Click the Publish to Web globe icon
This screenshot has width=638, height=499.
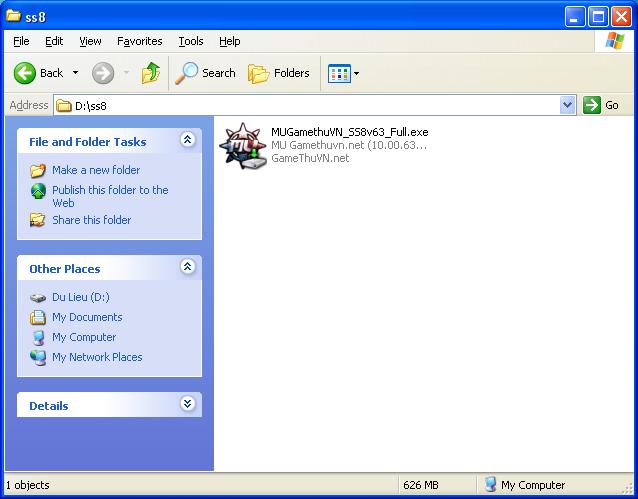point(38,191)
